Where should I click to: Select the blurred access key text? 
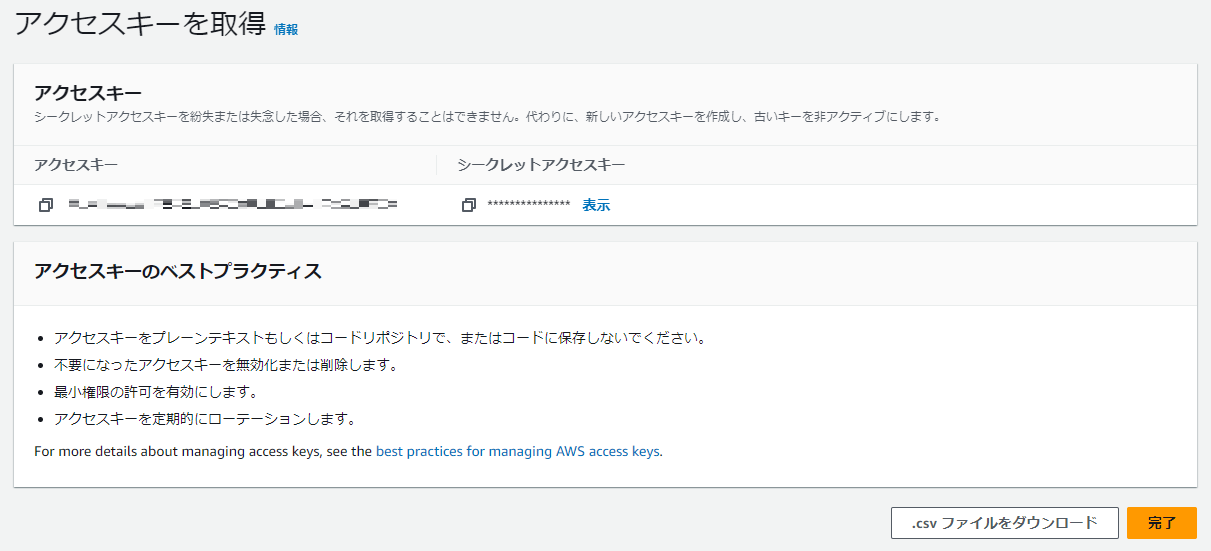pyautogui.click(x=233, y=205)
